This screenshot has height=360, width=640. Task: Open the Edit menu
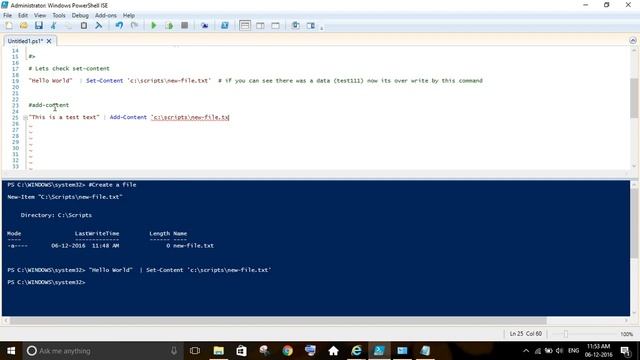[23, 16]
